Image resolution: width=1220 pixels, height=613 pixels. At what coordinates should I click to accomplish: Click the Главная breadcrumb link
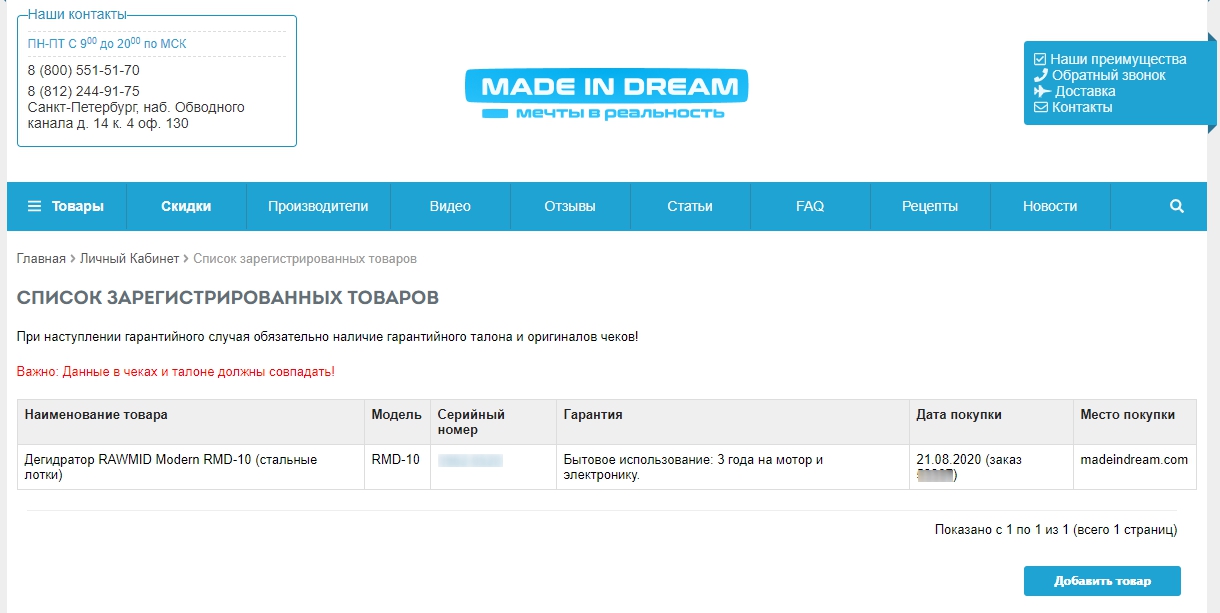[x=41, y=259]
